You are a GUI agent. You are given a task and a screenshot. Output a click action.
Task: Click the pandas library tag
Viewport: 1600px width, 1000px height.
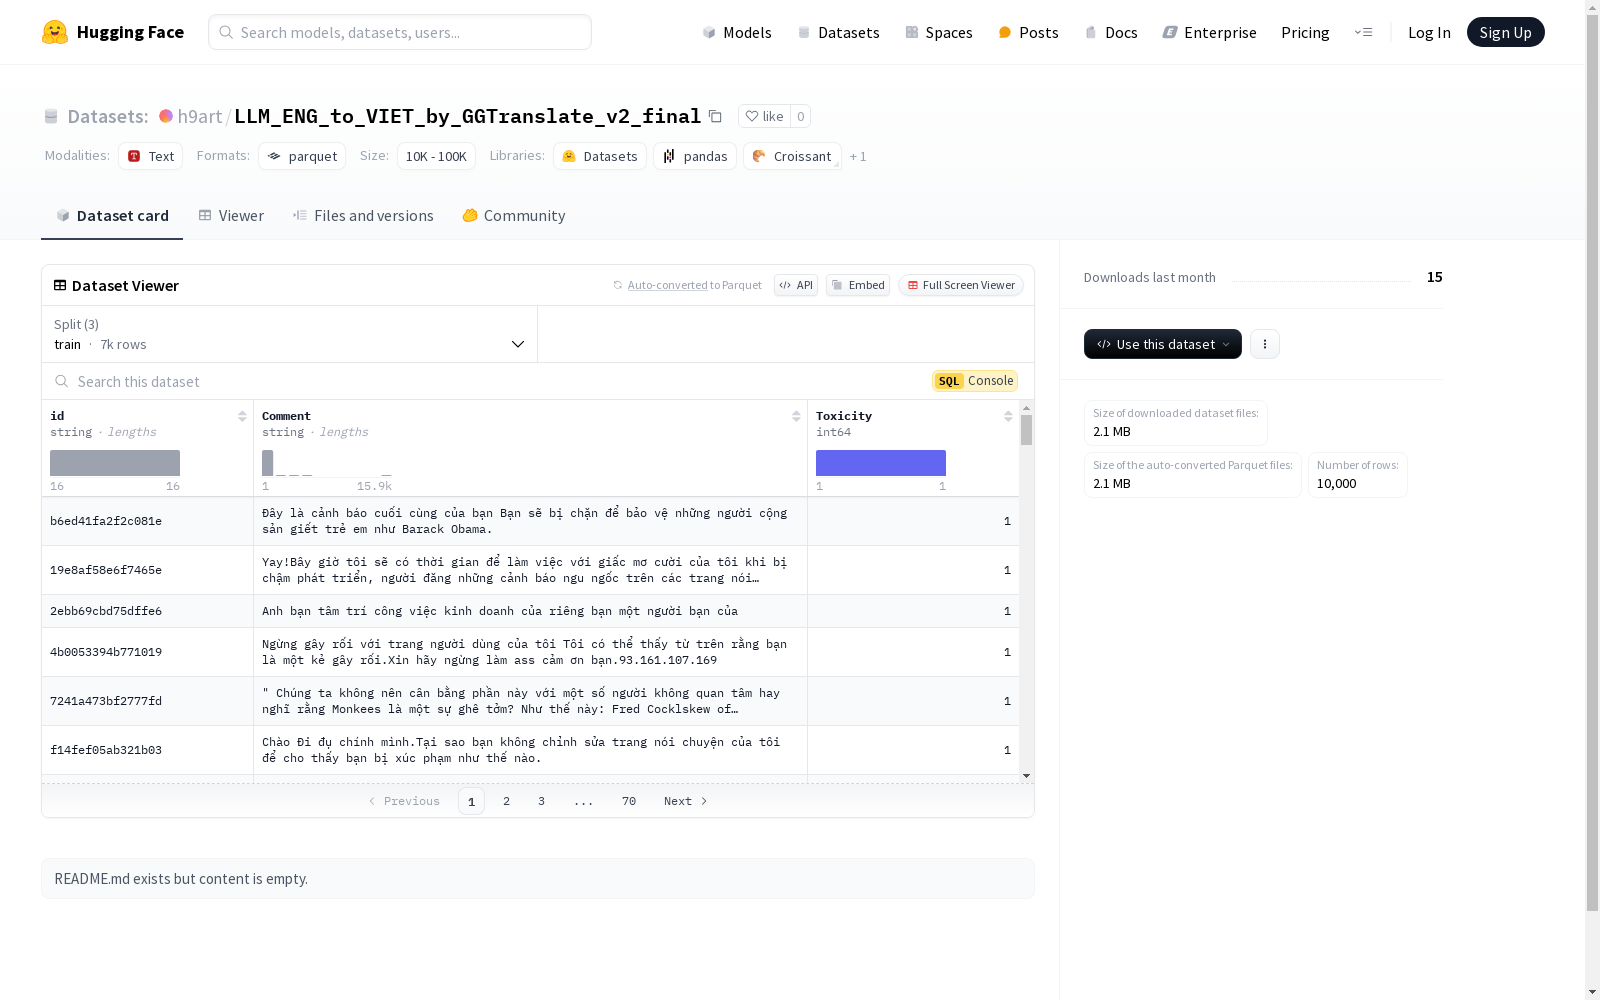pyautogui.click(x=695, y=156)
